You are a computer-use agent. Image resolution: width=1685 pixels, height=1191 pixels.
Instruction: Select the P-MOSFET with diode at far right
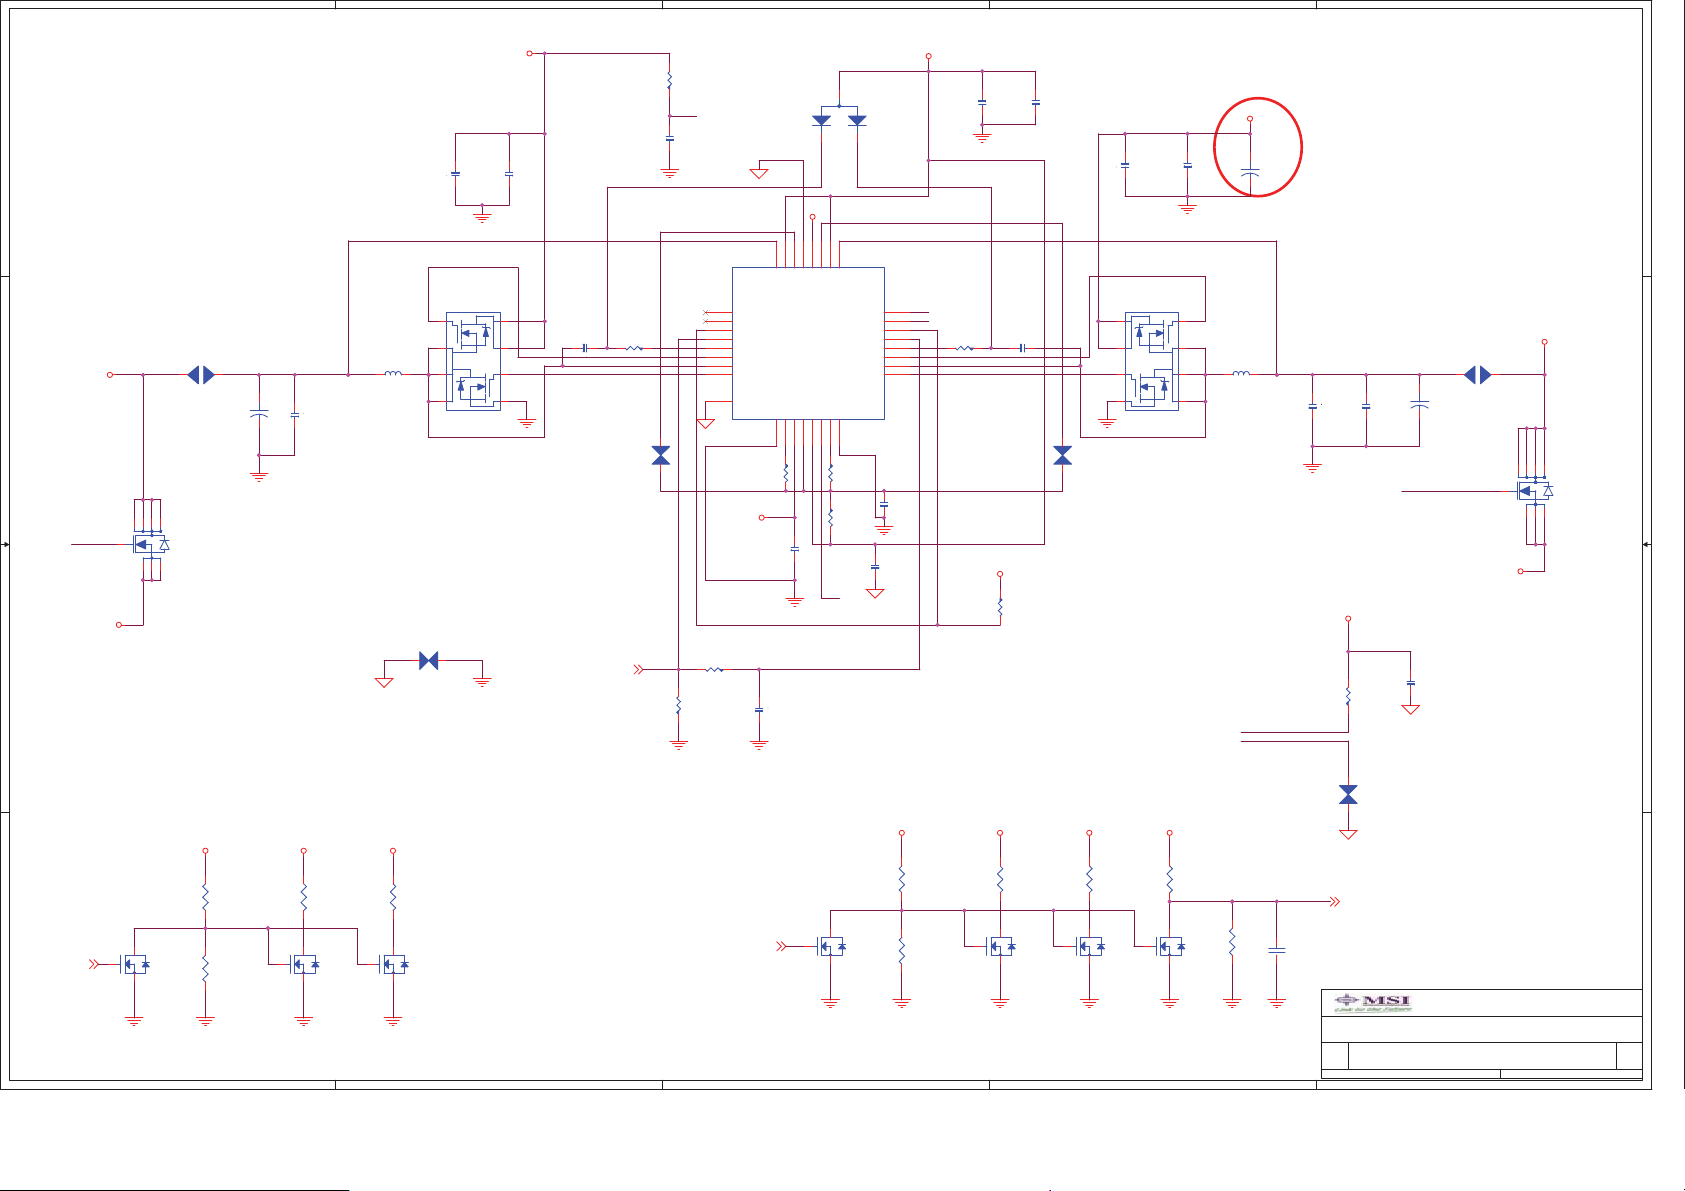(x=1535, y=490)
